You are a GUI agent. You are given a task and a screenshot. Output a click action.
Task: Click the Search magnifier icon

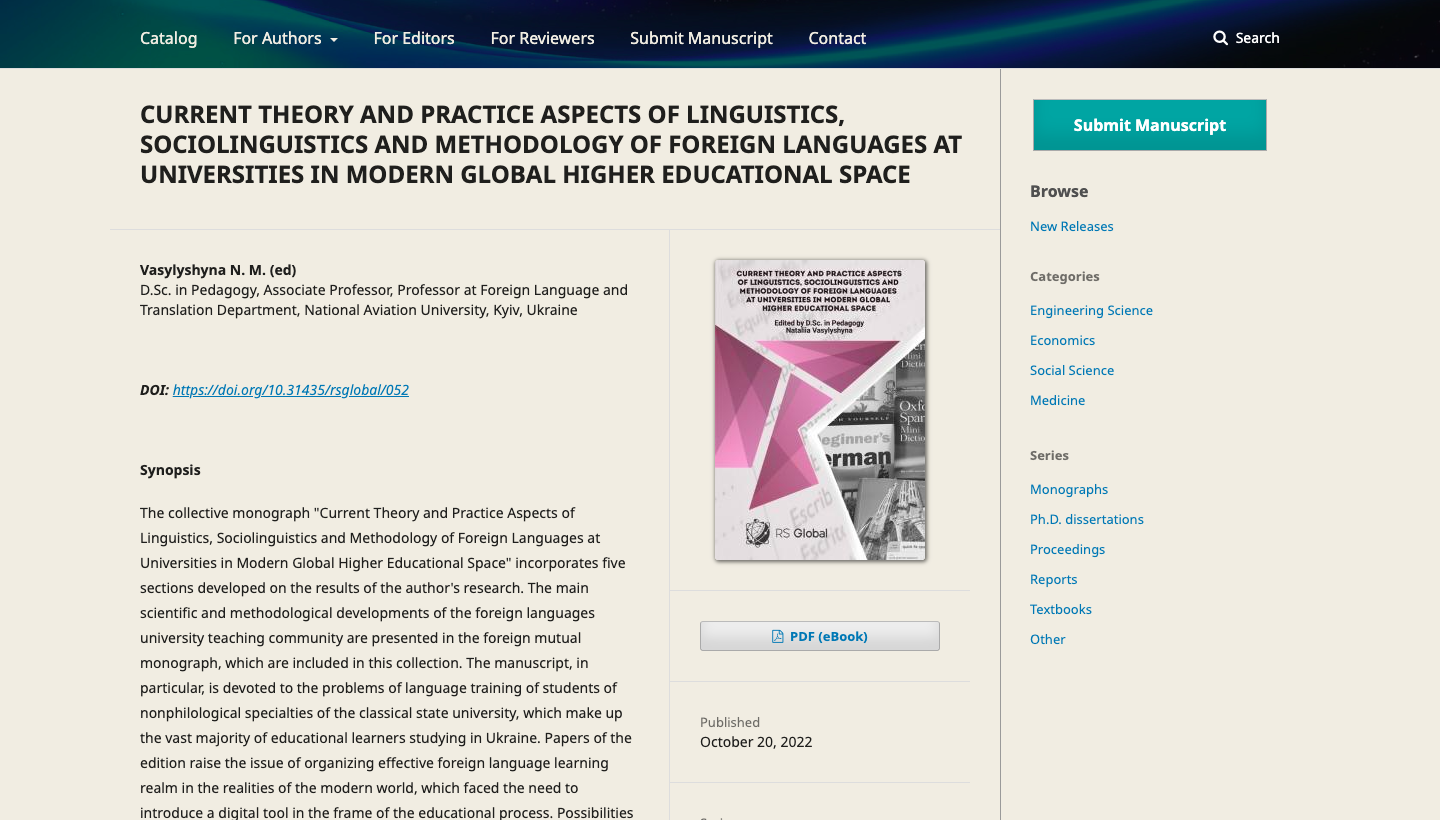point(1220,38)
